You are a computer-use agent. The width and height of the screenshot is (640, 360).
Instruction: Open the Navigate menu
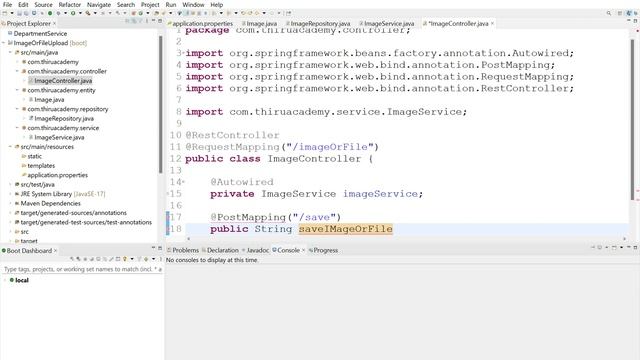pos(99,4)
